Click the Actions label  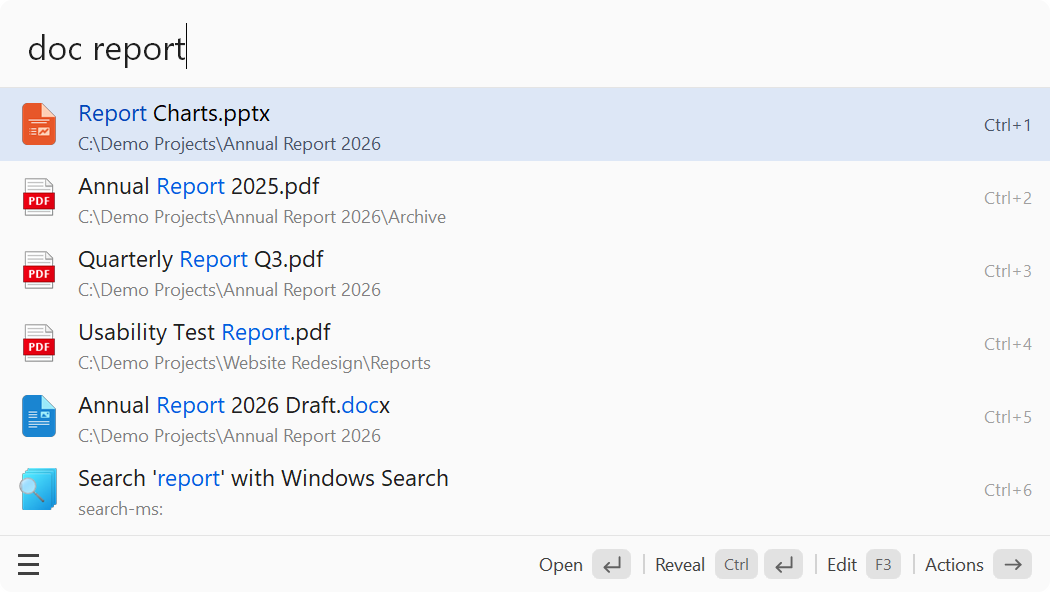click(x=954, y=565)
